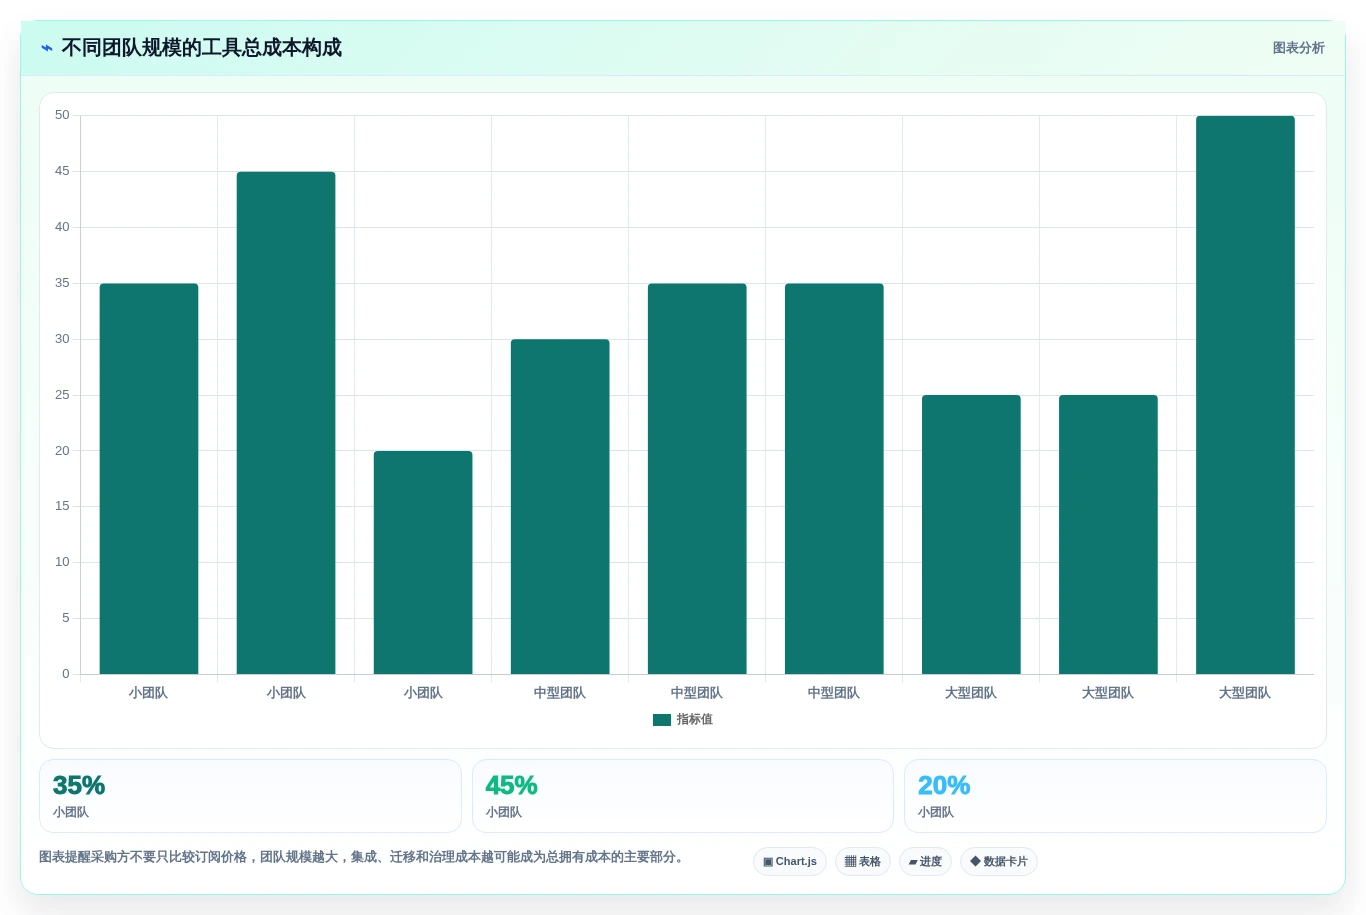Click the 指标值 legend label
Image resolution: width=1366 pixels, height=915 pixels.
[x=694, y=720]
